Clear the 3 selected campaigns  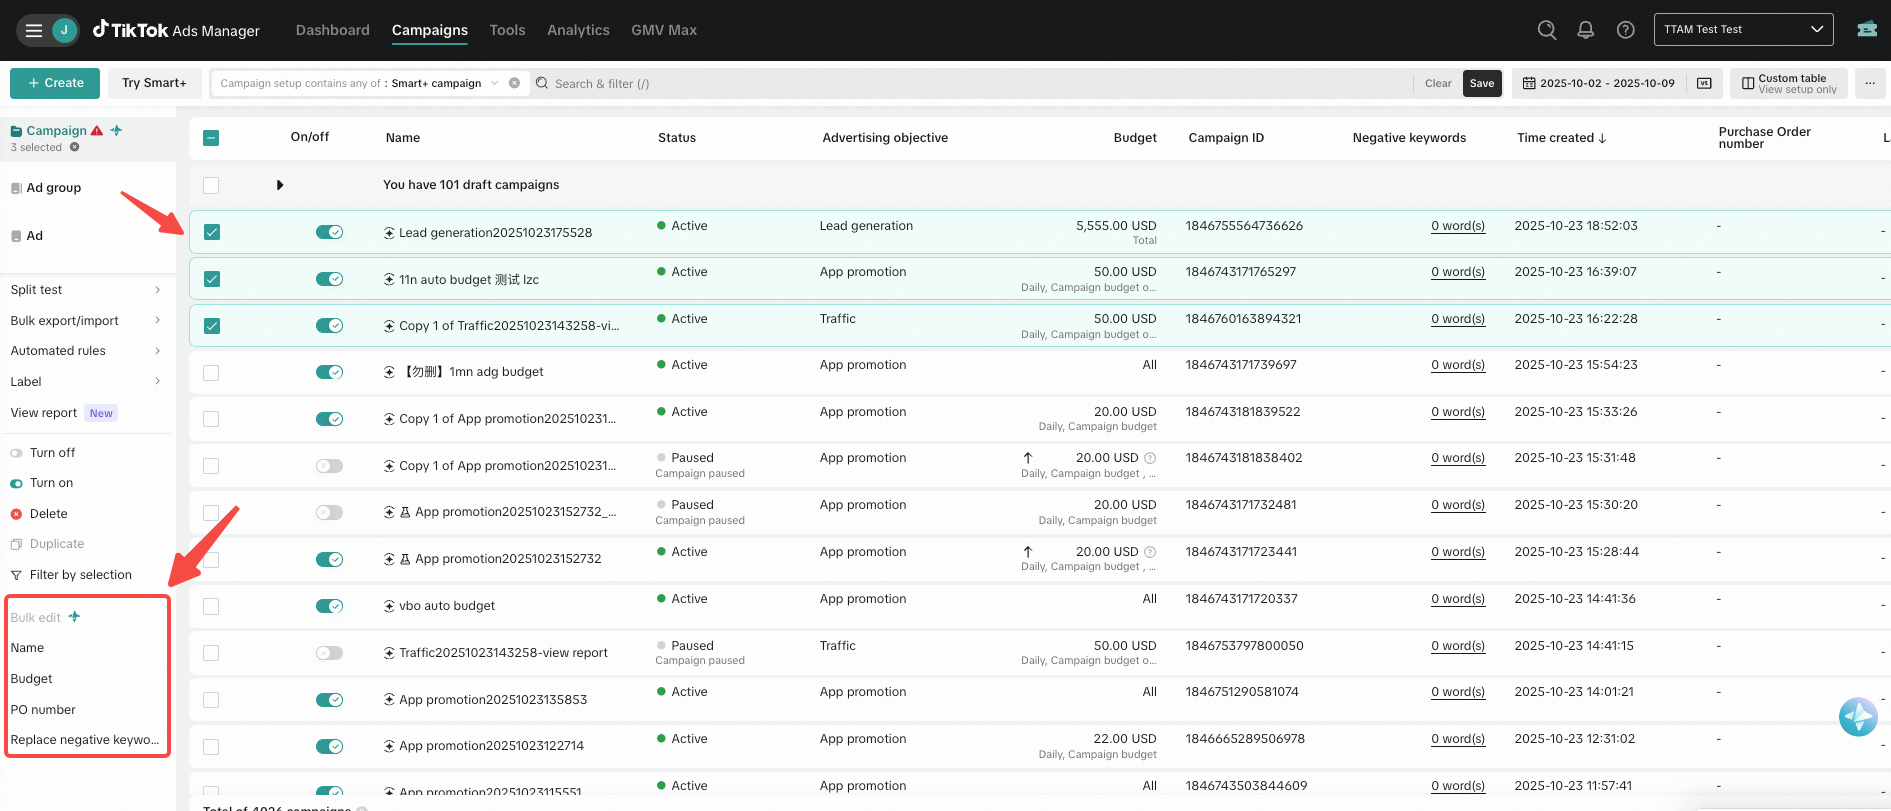74,147
